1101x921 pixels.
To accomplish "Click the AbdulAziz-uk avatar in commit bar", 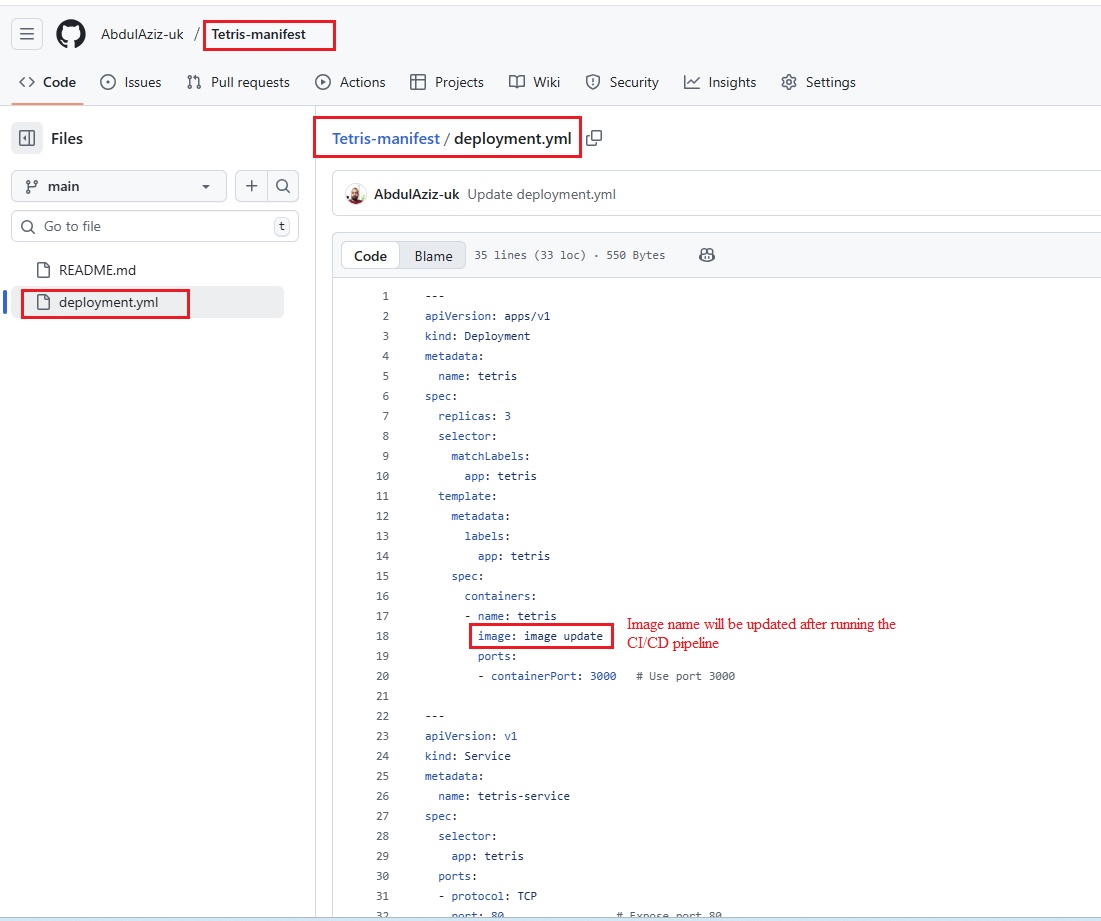I will (x=356, y=194).
